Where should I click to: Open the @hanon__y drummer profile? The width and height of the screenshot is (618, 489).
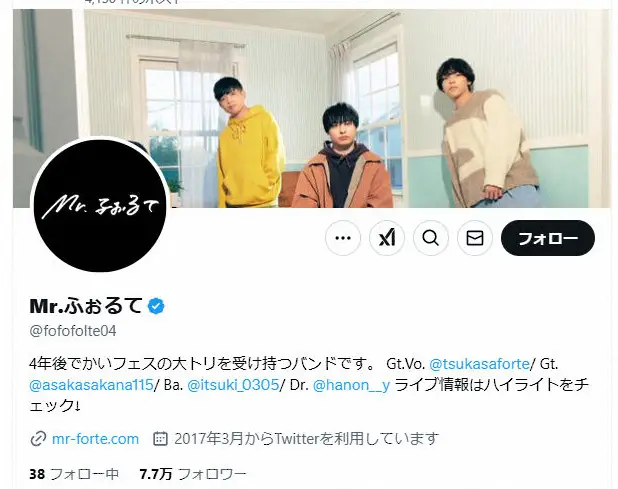(351, 385)
